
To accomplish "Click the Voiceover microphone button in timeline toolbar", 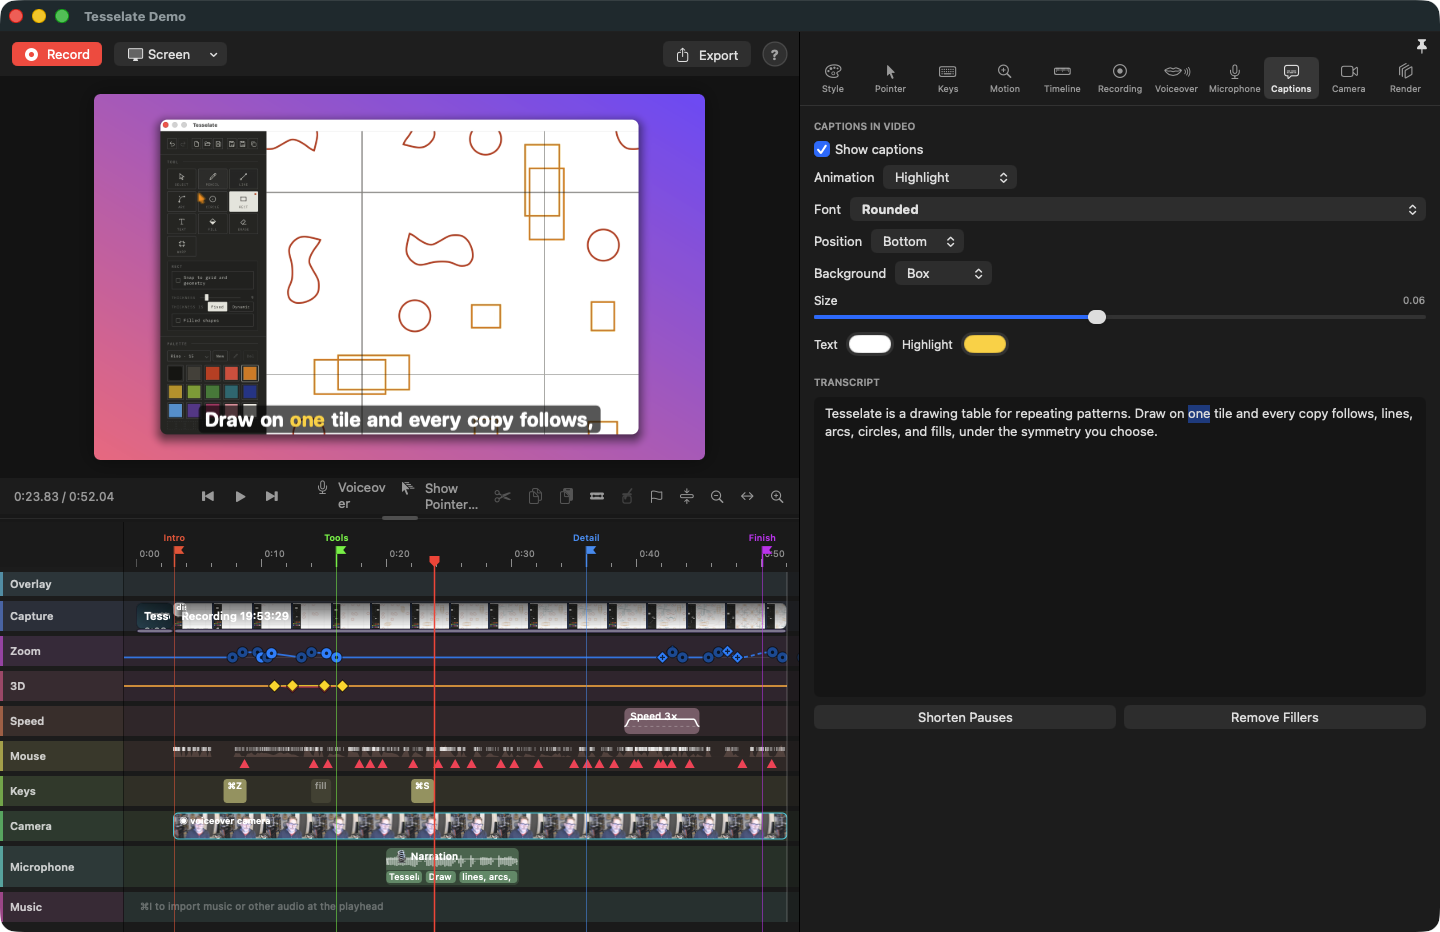I will pos(351,496).
